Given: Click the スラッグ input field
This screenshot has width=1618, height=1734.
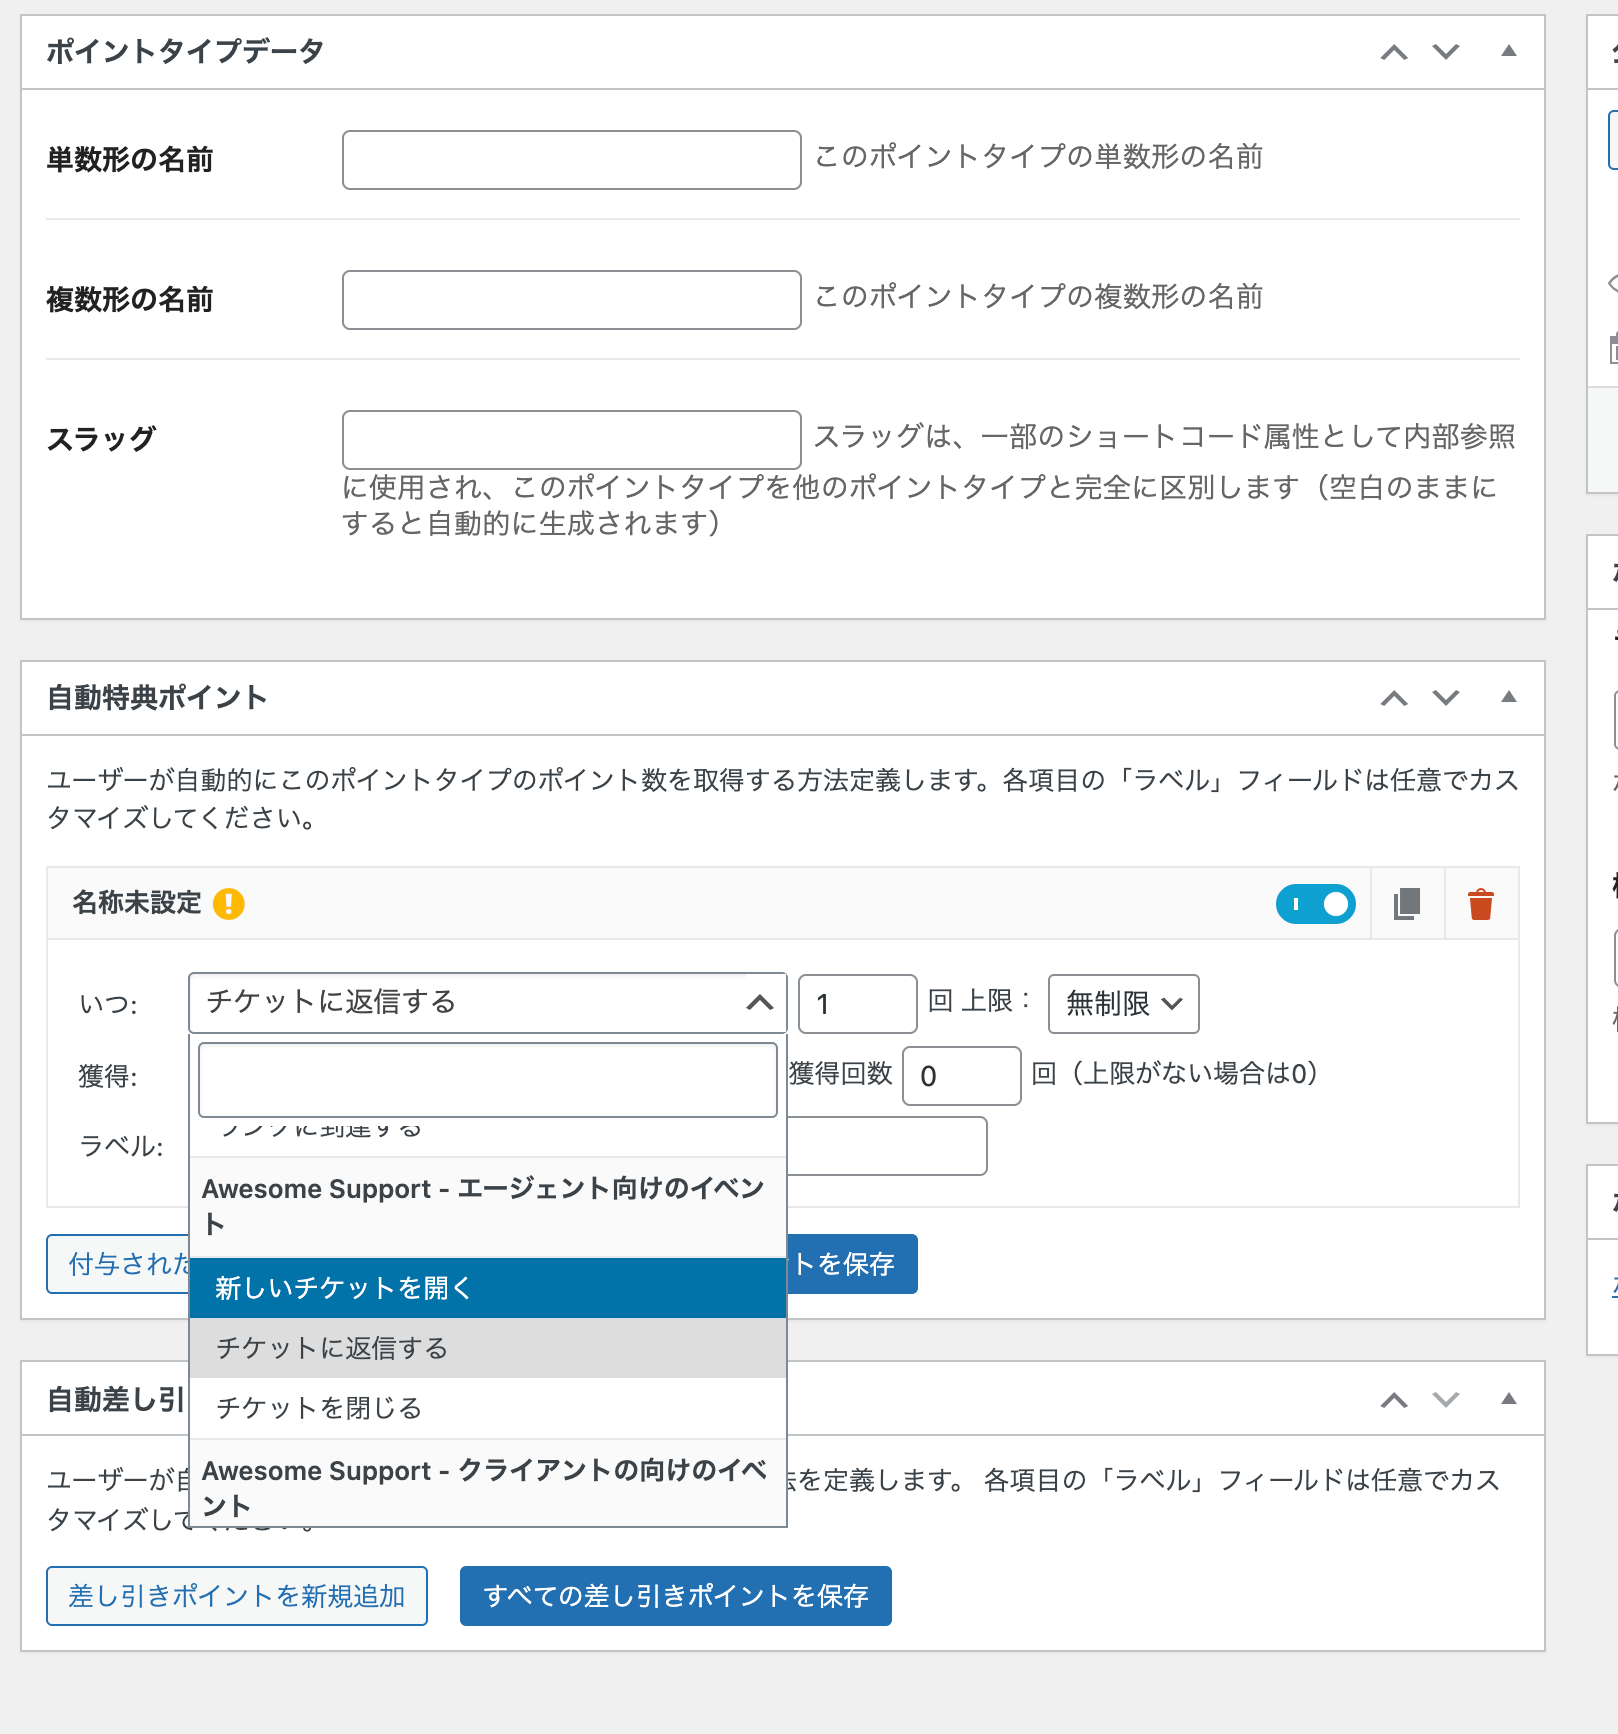Looking at the screenshot, I should [x=572, y=440].
